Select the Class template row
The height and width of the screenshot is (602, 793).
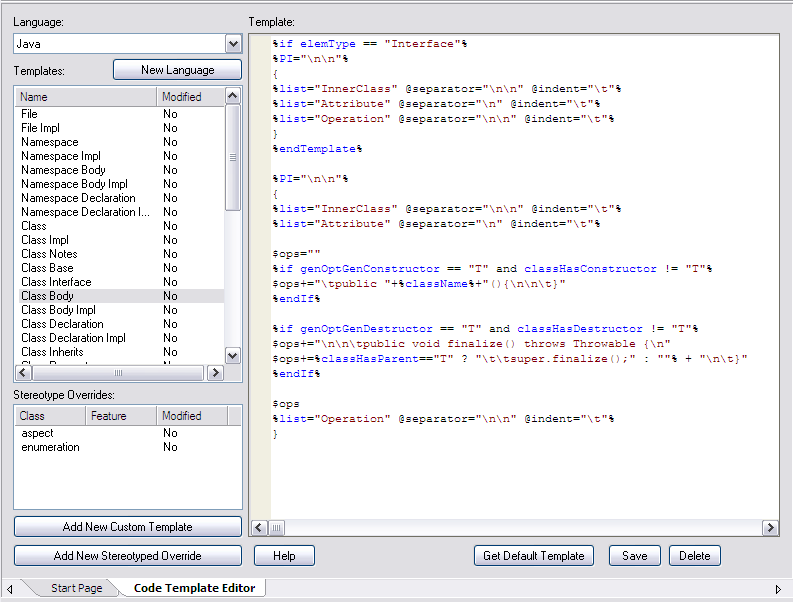click(x=120, y=226)
